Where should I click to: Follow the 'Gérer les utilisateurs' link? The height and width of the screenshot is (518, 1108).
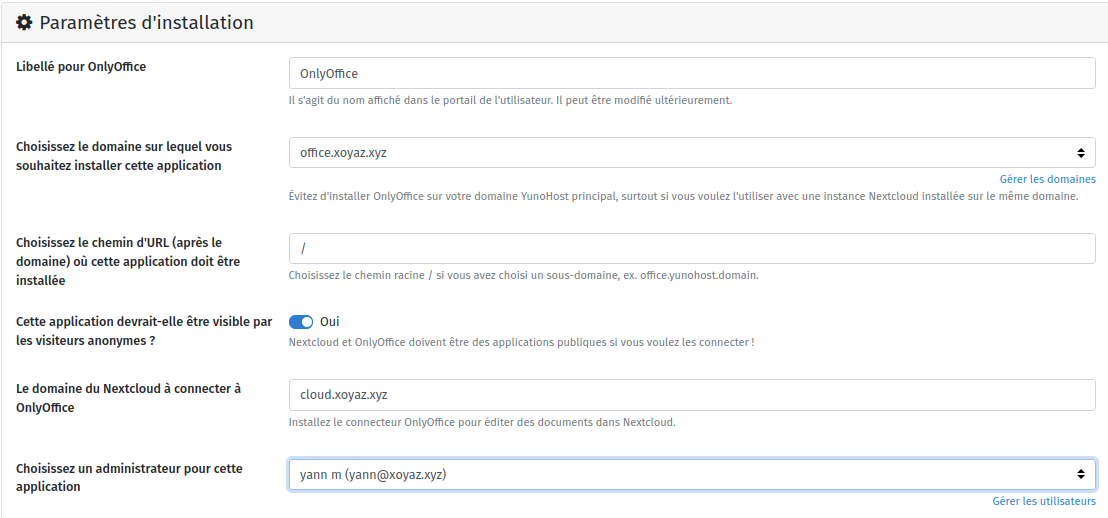click(1043, 501)
